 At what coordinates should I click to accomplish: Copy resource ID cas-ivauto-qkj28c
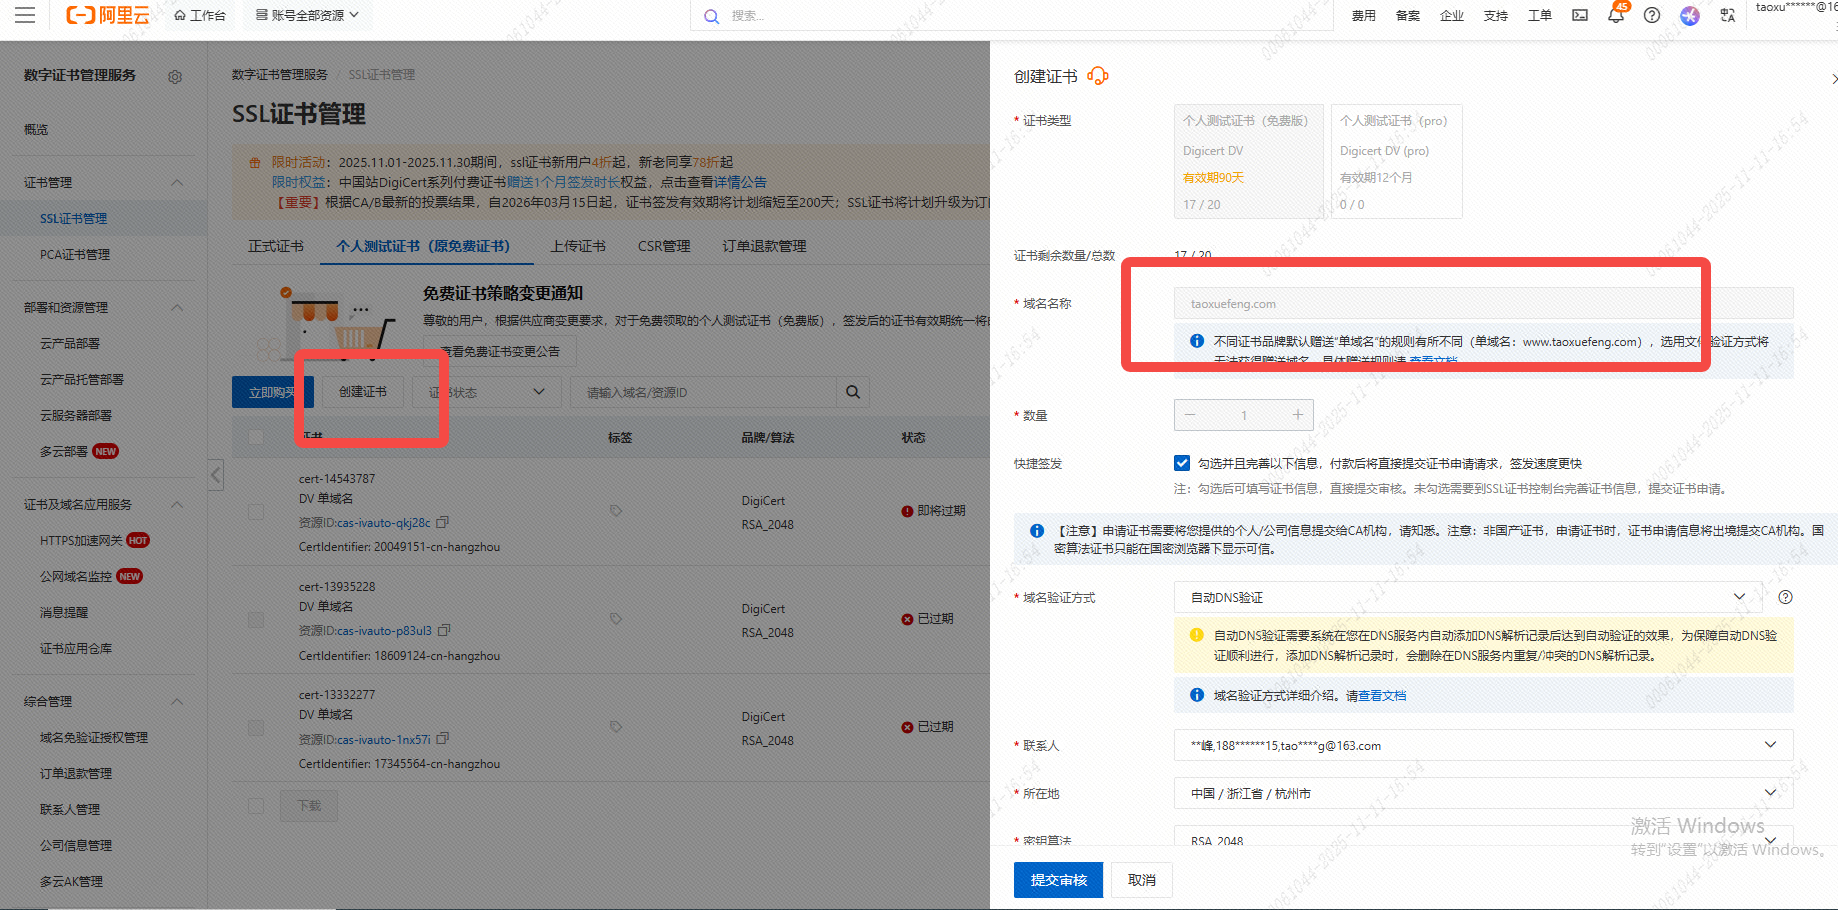coord(443,522)
